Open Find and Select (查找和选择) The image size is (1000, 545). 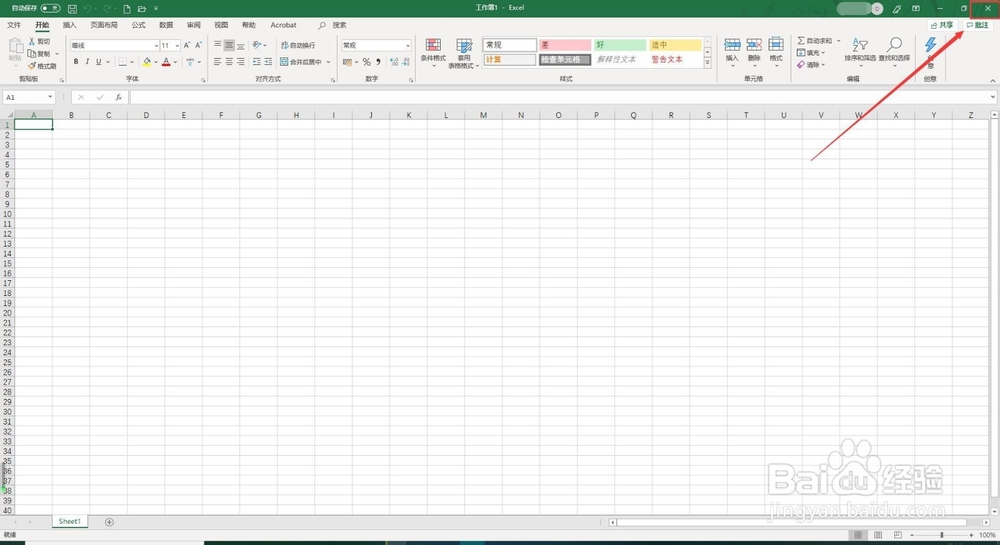click(x=894, y=51)
